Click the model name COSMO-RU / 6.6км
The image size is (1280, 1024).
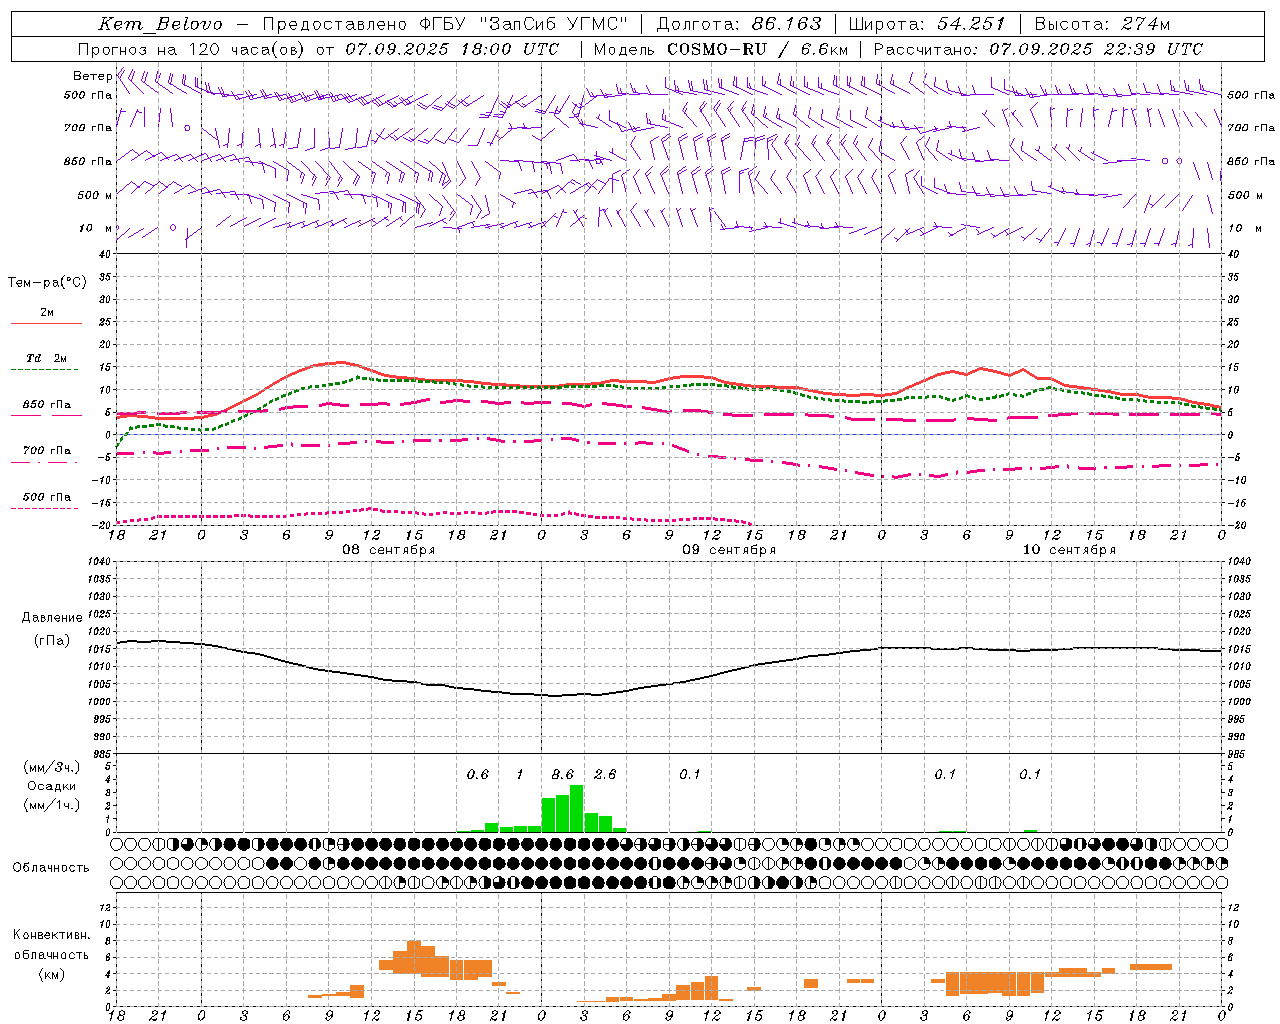click(x=757, y=49)
